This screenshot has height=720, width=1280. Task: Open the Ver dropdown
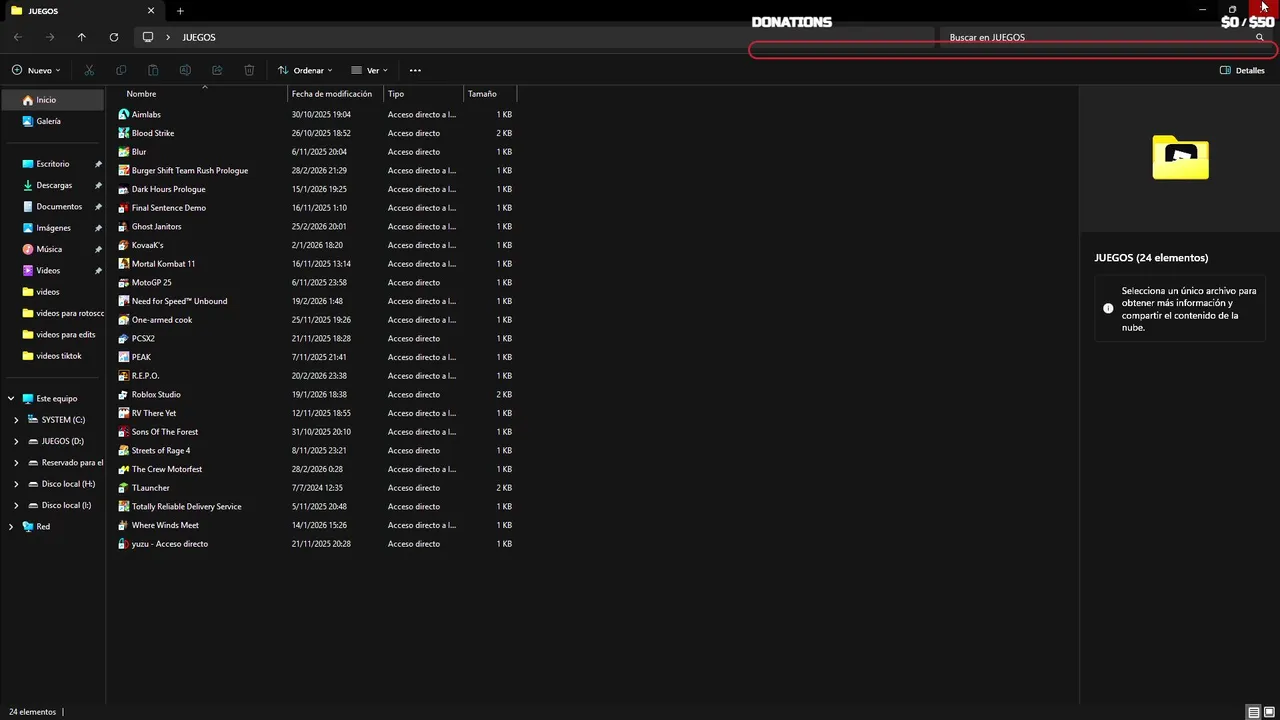click(x=369, y=70)
